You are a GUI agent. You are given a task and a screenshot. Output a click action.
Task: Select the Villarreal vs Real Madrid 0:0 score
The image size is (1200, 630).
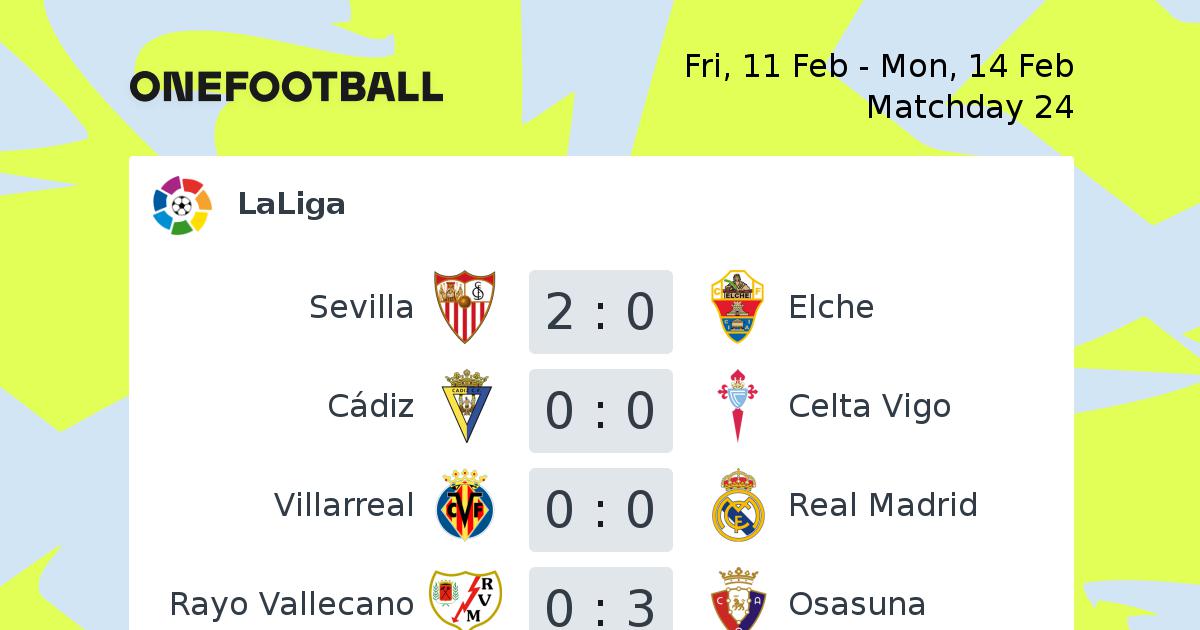click(600, 510)
